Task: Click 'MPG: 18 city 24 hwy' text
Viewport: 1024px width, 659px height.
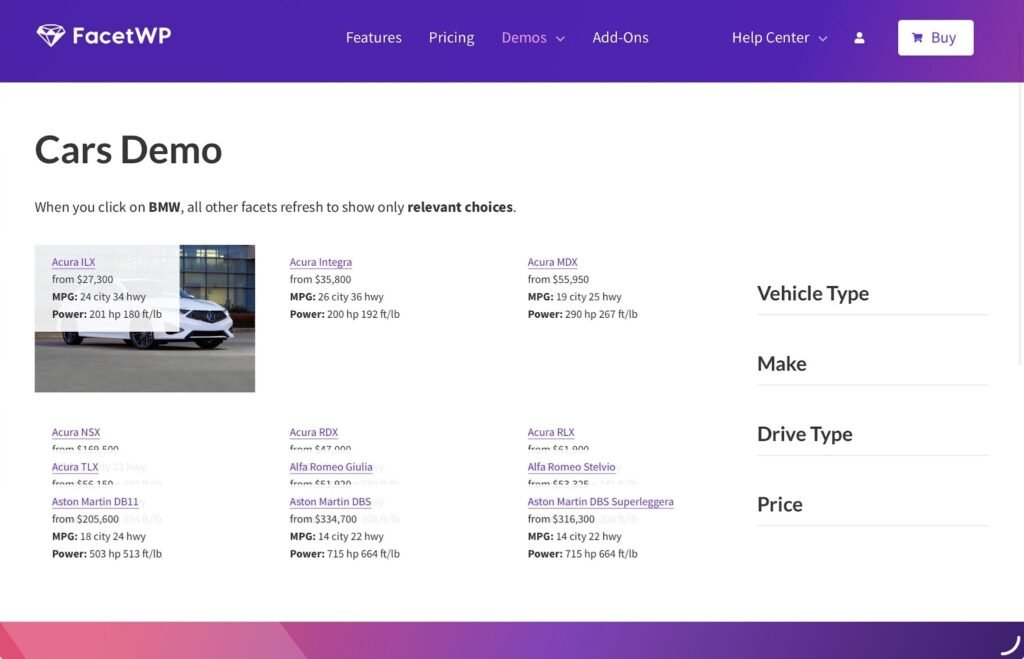Action: pyautogui.click(x=99, y=537)
